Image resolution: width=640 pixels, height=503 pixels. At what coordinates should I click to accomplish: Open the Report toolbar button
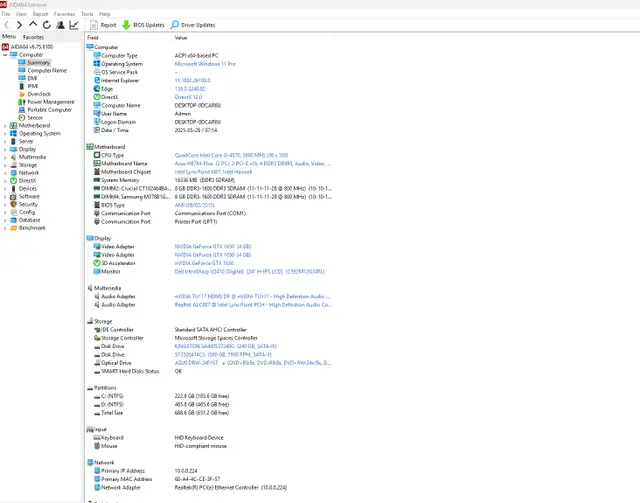tap(103, 25)
